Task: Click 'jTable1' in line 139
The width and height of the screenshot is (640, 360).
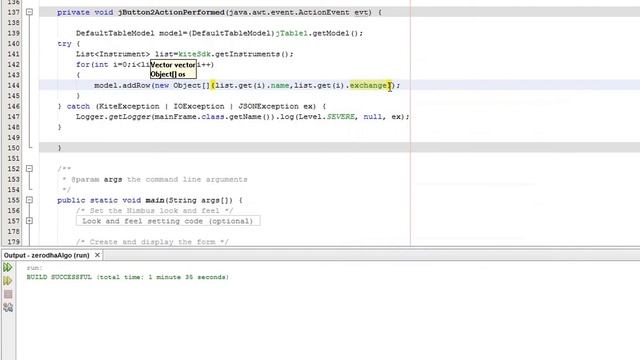Action: coord(291,33)
